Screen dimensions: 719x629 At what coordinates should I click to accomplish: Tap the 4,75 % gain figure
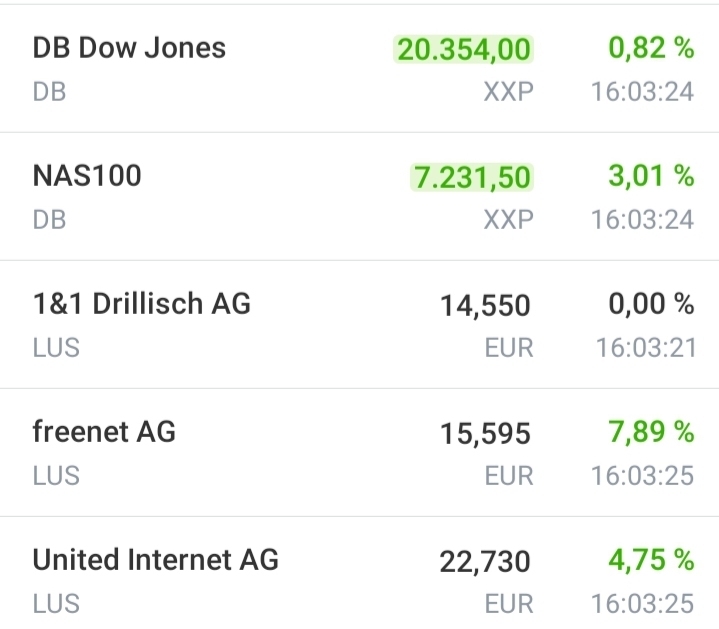click(x=651, y=560)
